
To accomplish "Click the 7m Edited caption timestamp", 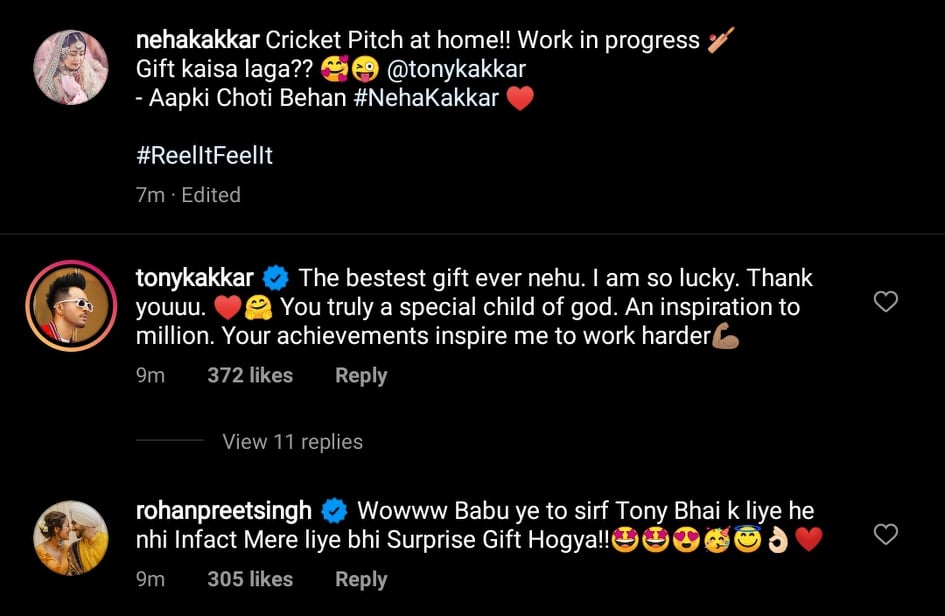I will (x=188, y=195).
